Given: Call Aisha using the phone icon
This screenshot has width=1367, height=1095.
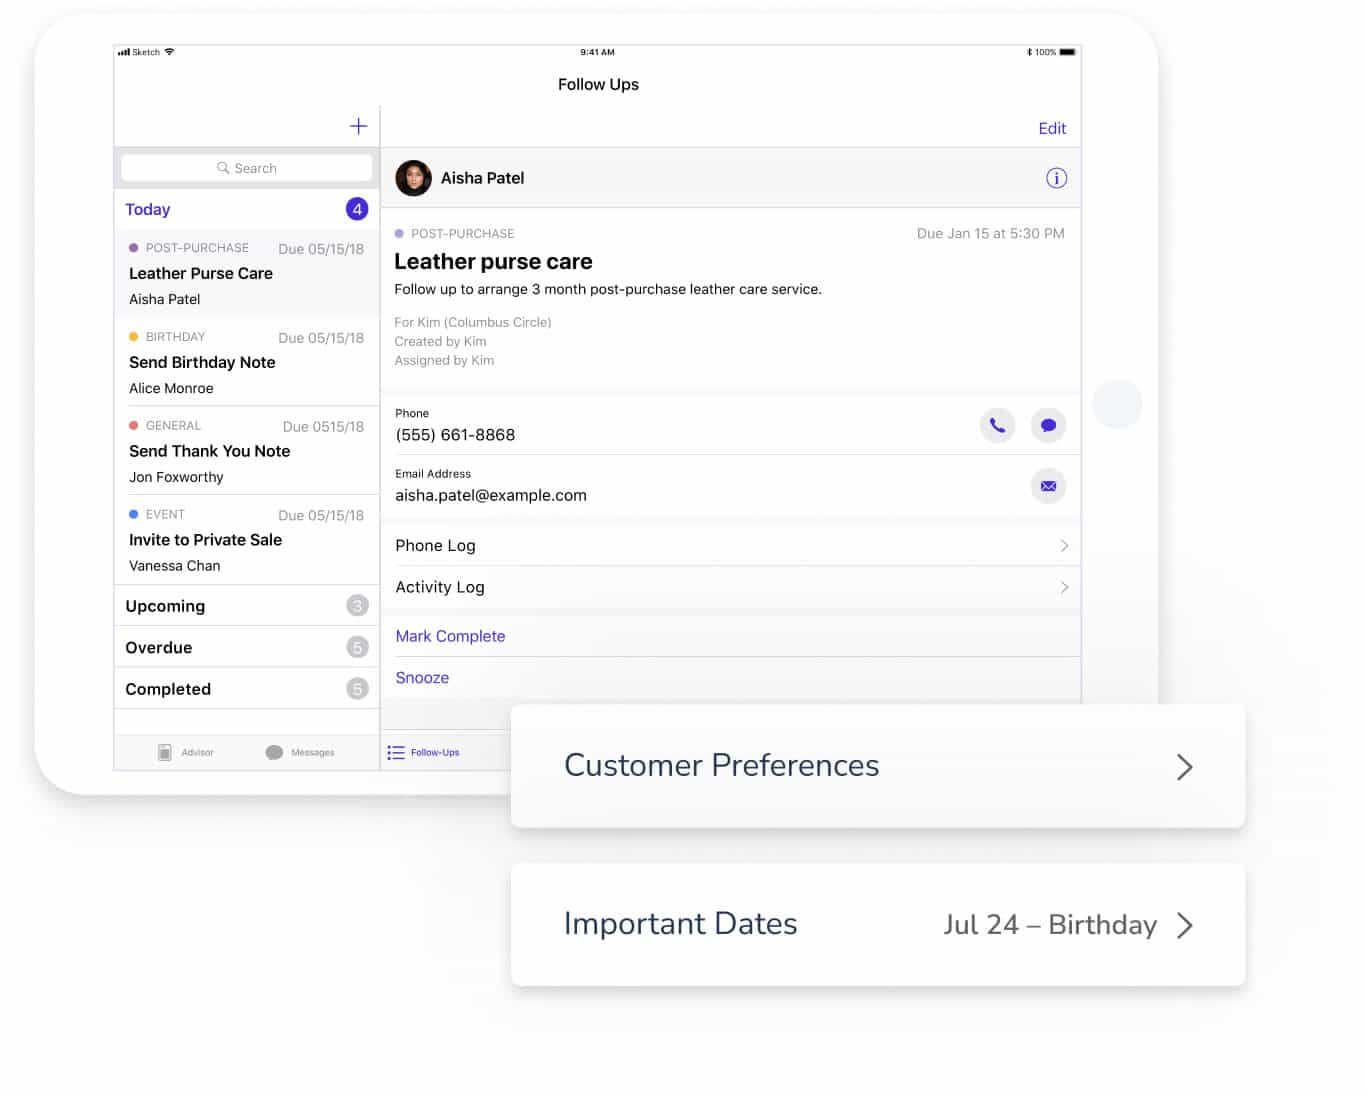Looking at the screenshot, I should (x=997, y=425).
